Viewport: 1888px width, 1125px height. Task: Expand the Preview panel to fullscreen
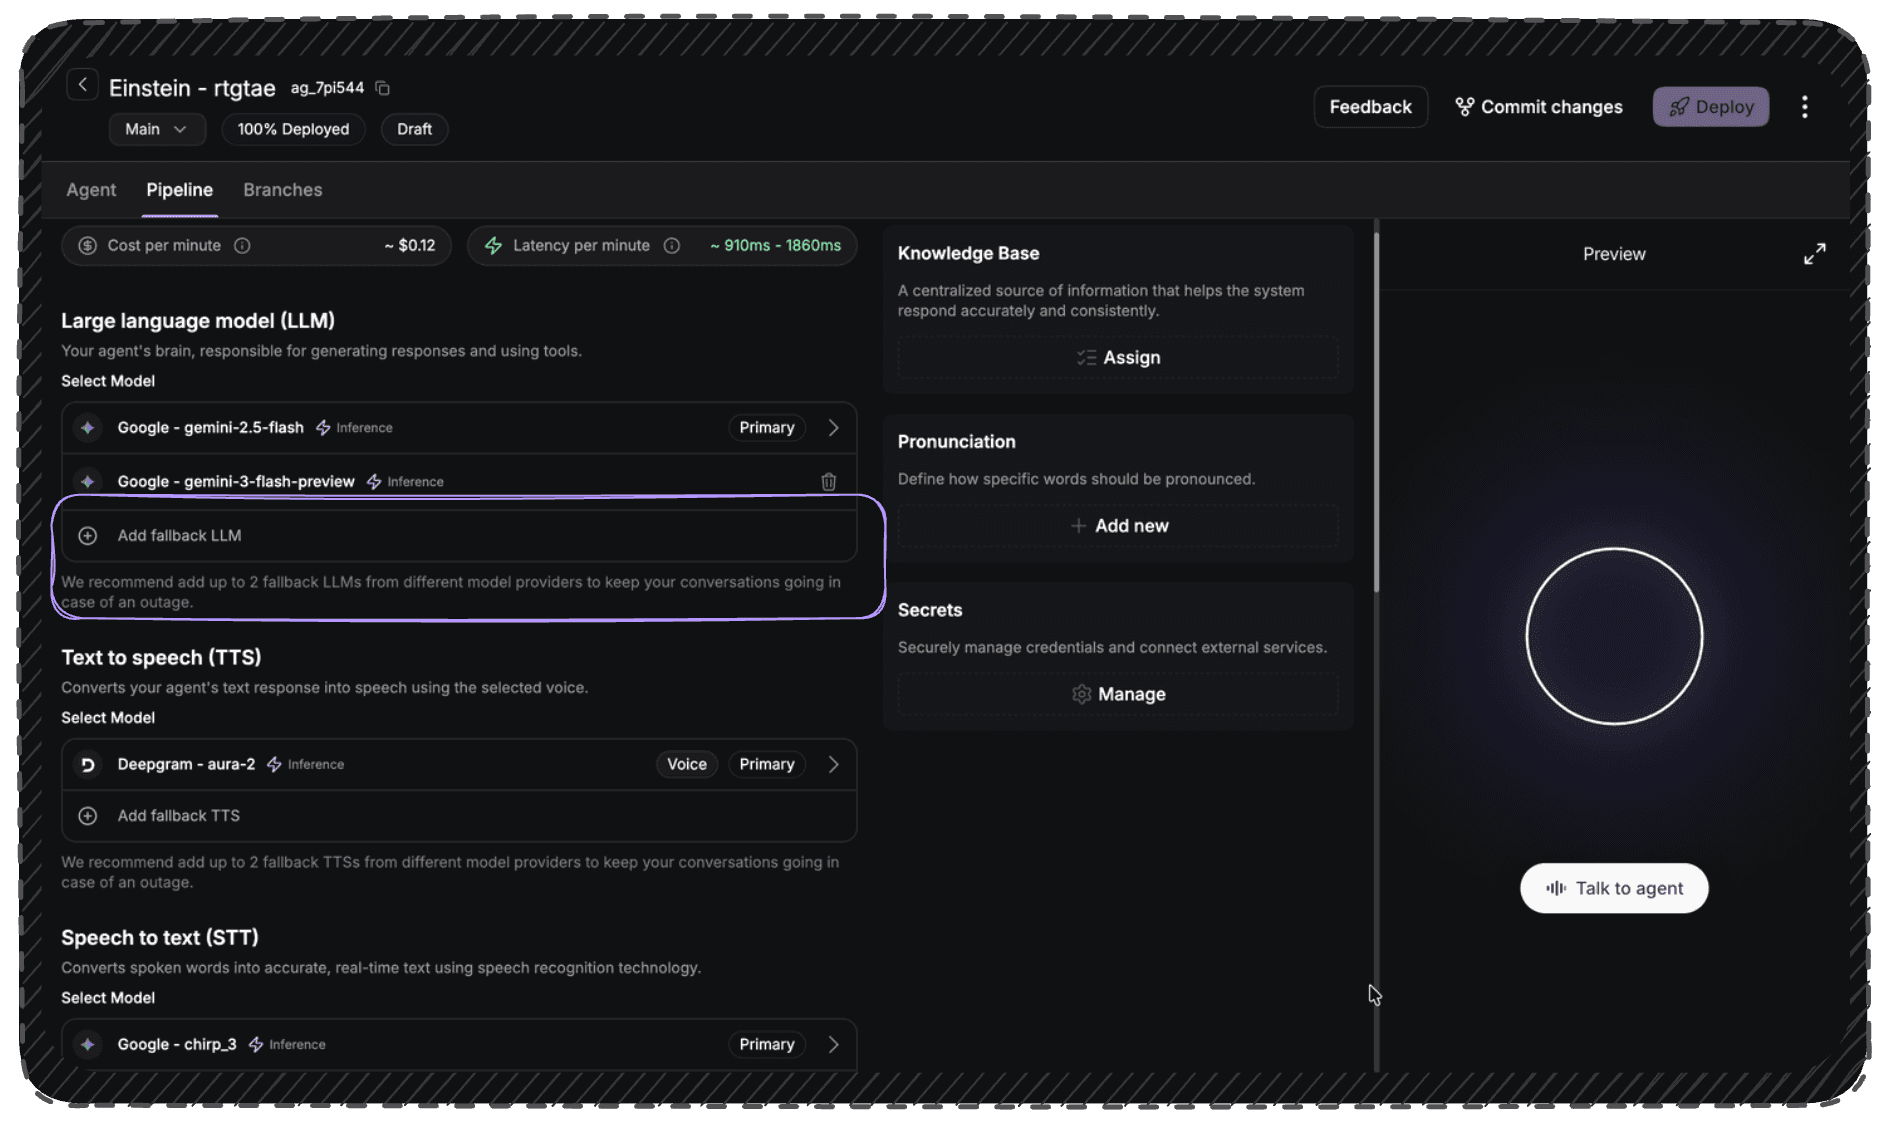click(1814, 254)
